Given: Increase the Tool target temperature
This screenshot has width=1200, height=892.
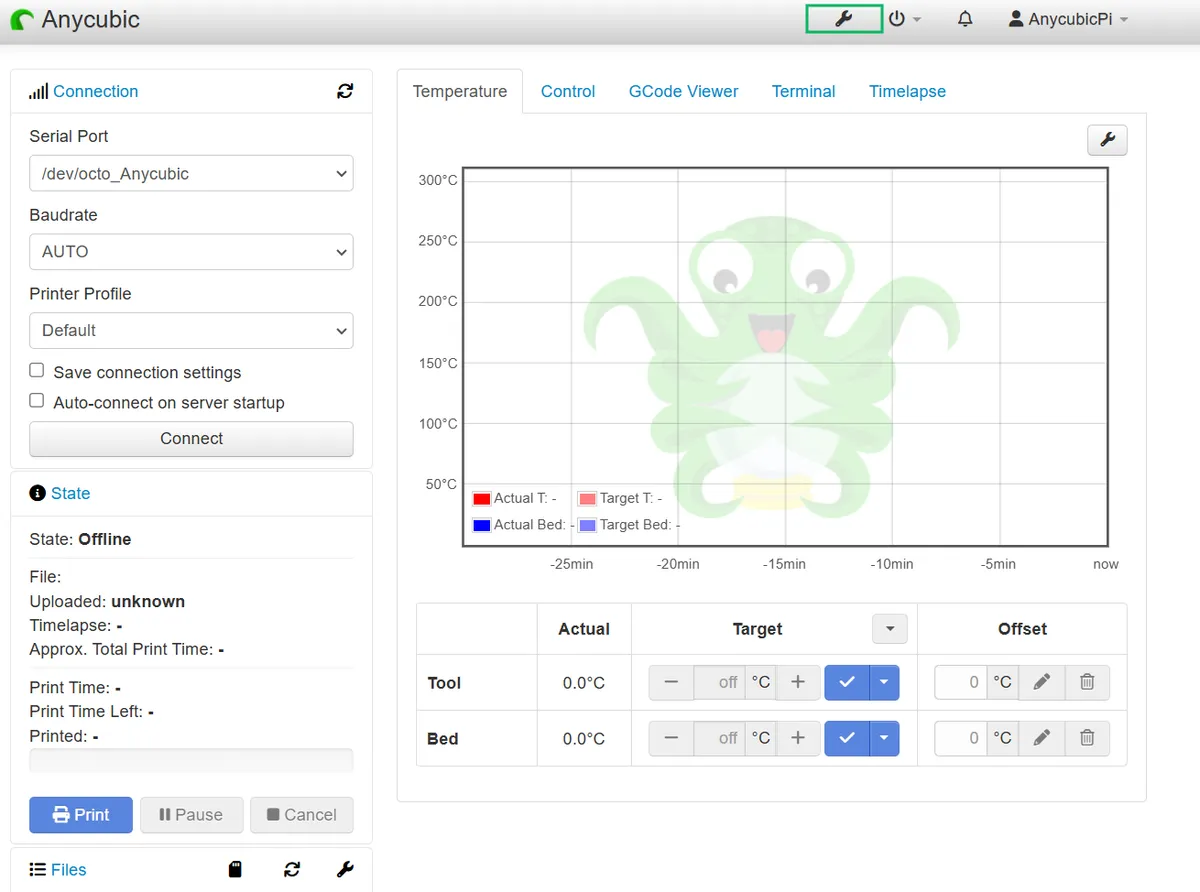Looking at the screenshot, I should [798, 683].
